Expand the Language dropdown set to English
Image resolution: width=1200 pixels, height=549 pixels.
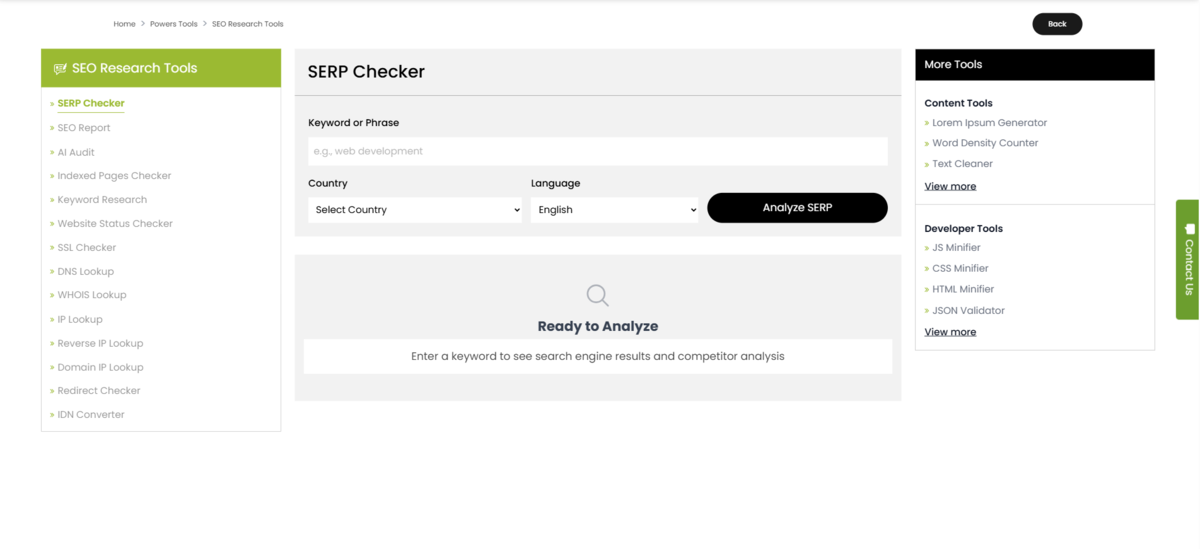pos(615,210)
